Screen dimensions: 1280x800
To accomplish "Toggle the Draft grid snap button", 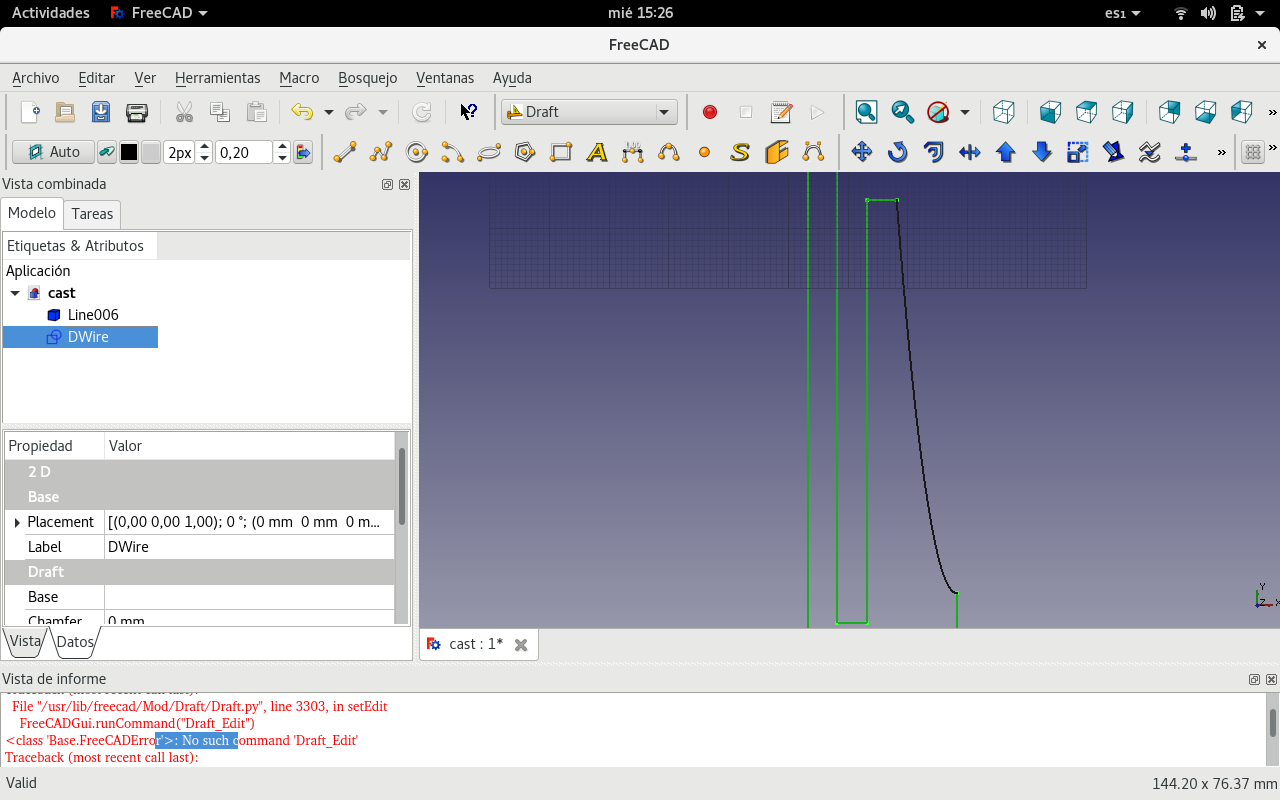I will coord(1252,152).
